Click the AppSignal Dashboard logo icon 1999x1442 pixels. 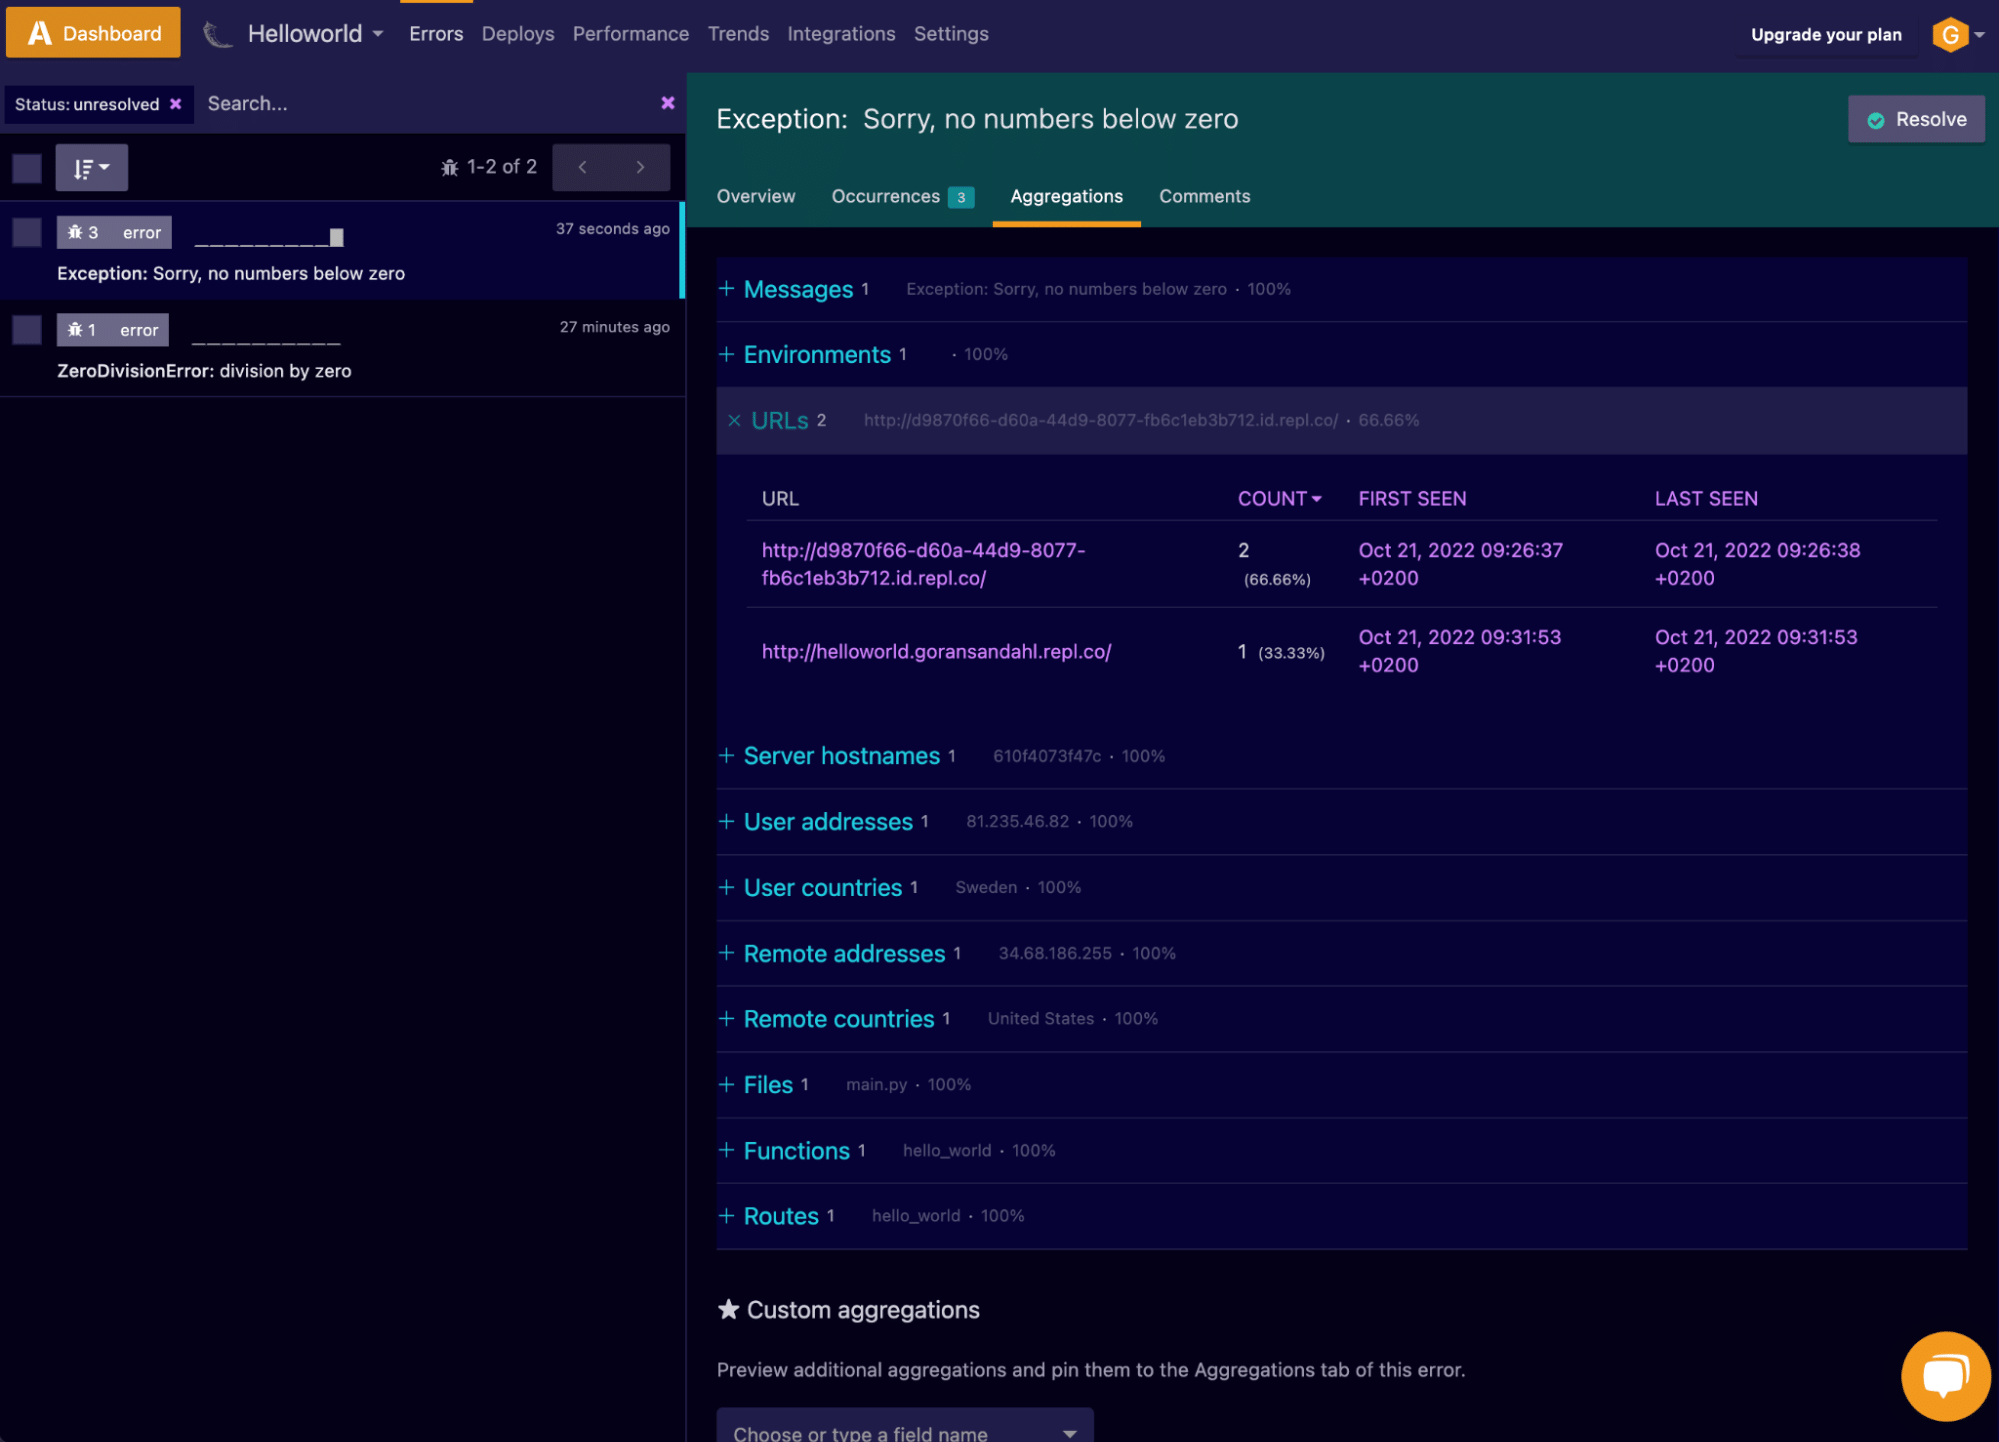(x=38, y=31)
